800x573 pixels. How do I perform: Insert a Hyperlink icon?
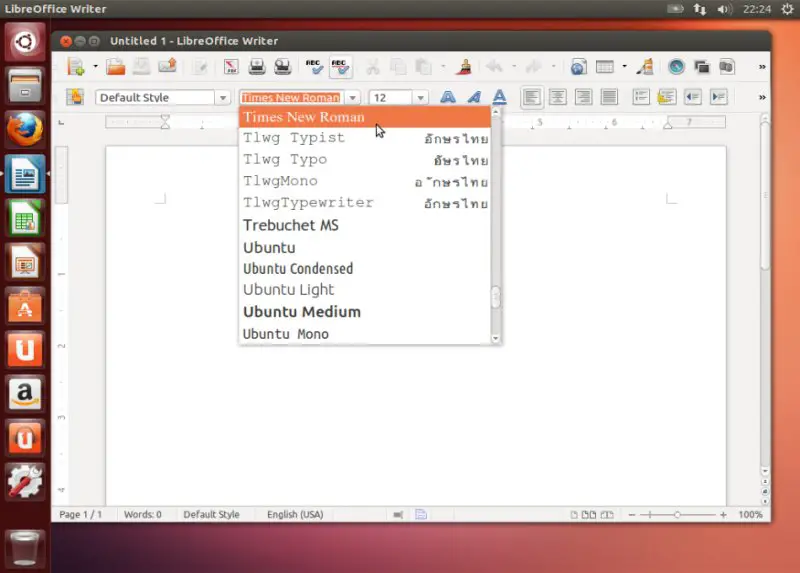pyautogui.click(x=579, y=67)
